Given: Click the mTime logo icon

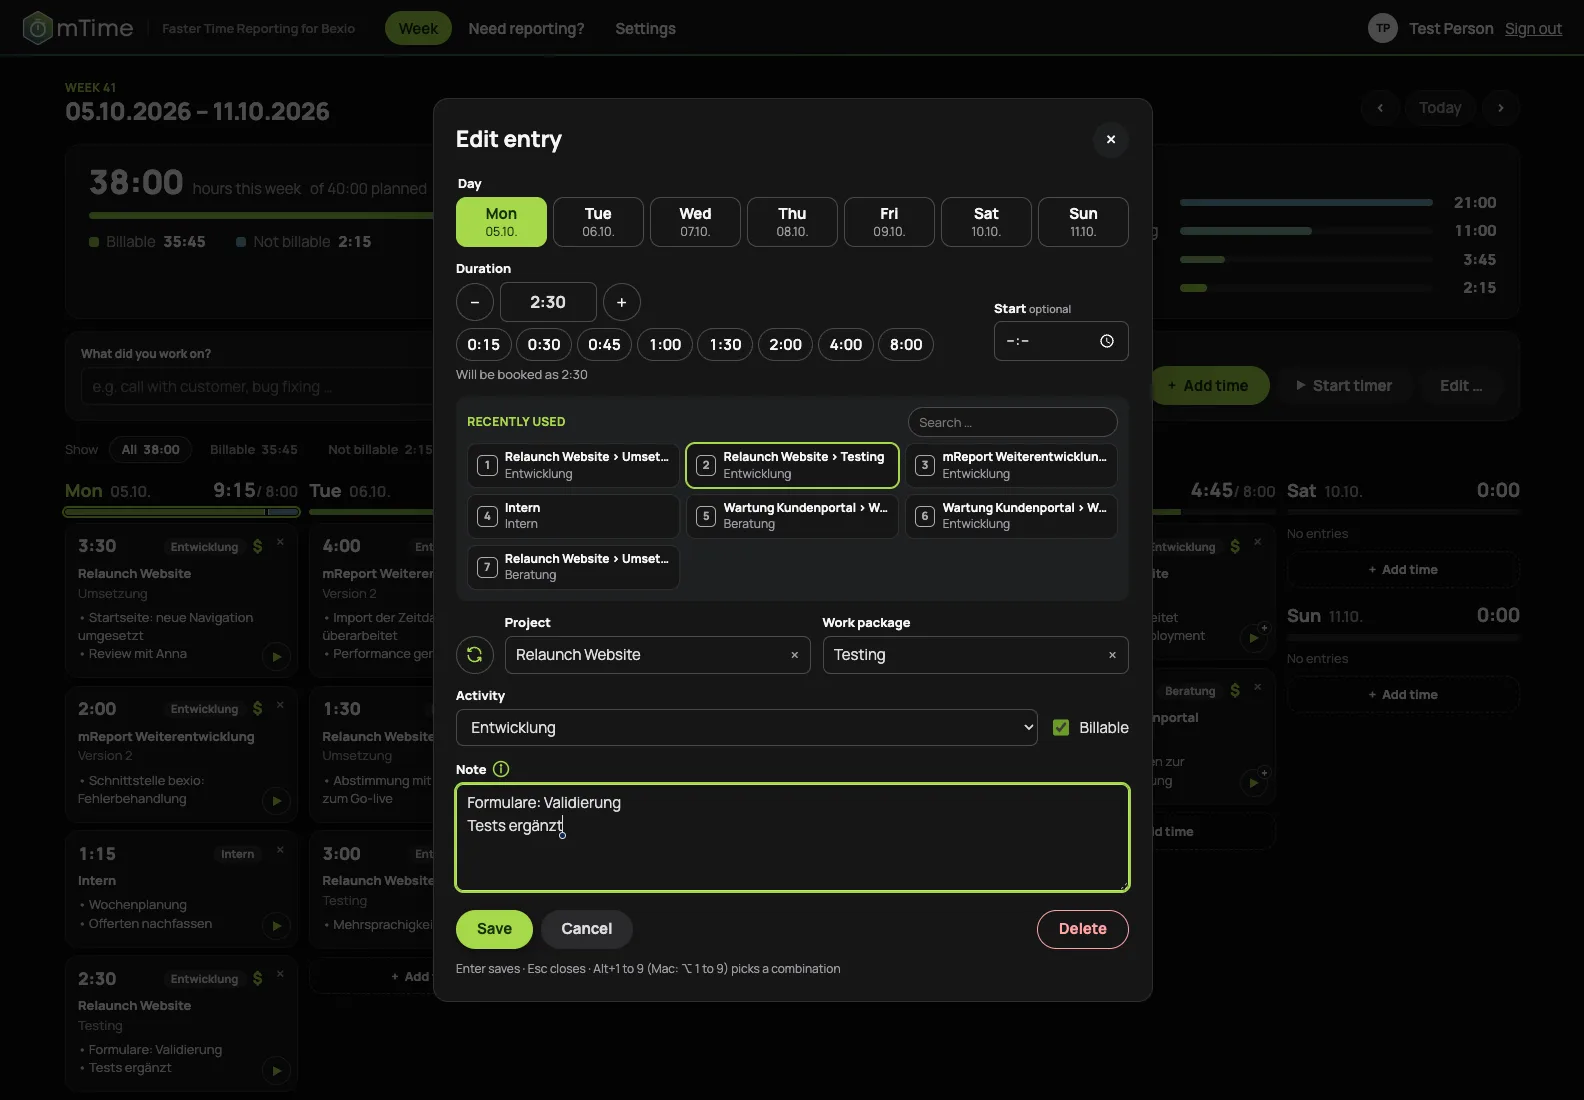Looking at the screenshot, I should coord(37,28).
